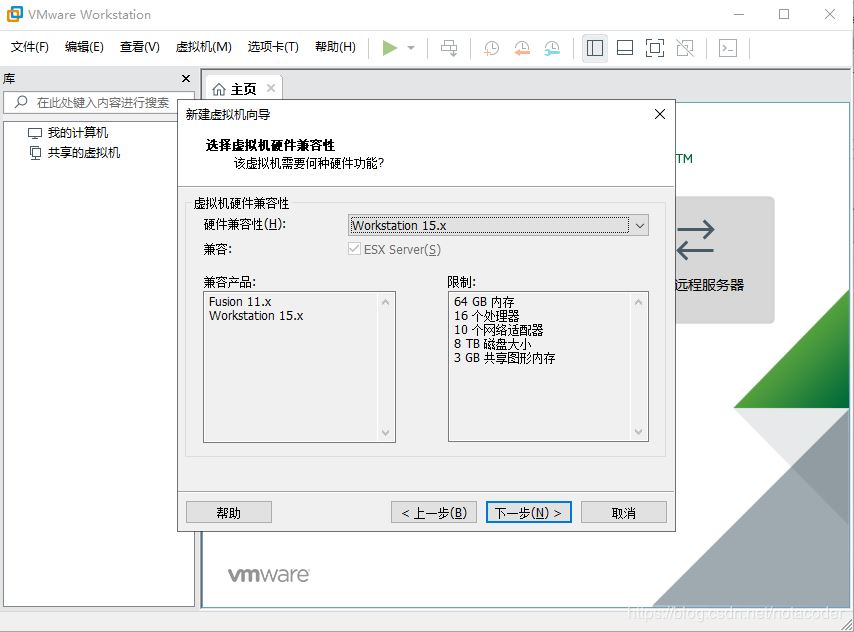
Task: Click the green power on play icon
Action: (389, 48)
